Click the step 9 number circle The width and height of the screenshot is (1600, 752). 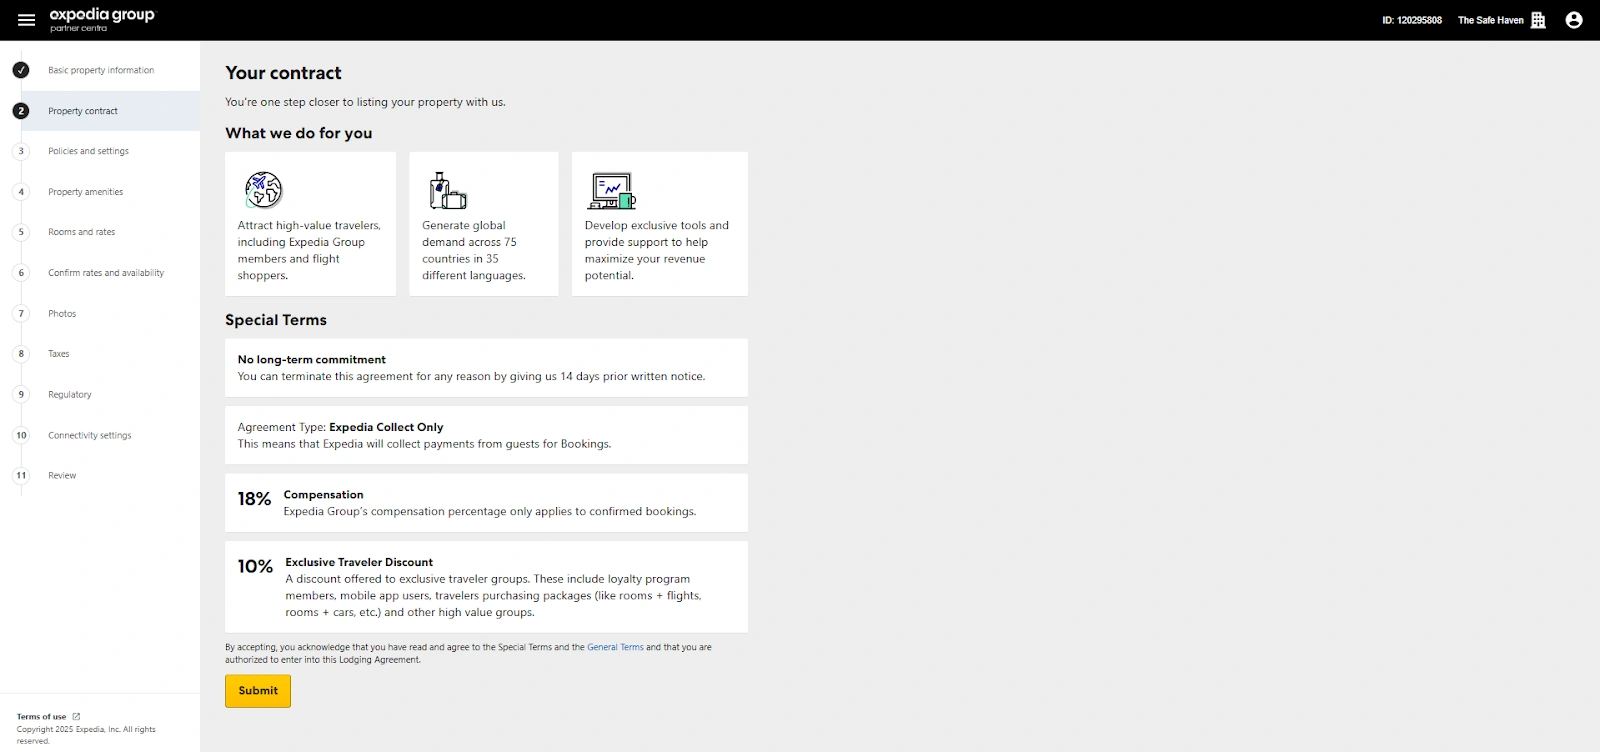coord(21,394)
